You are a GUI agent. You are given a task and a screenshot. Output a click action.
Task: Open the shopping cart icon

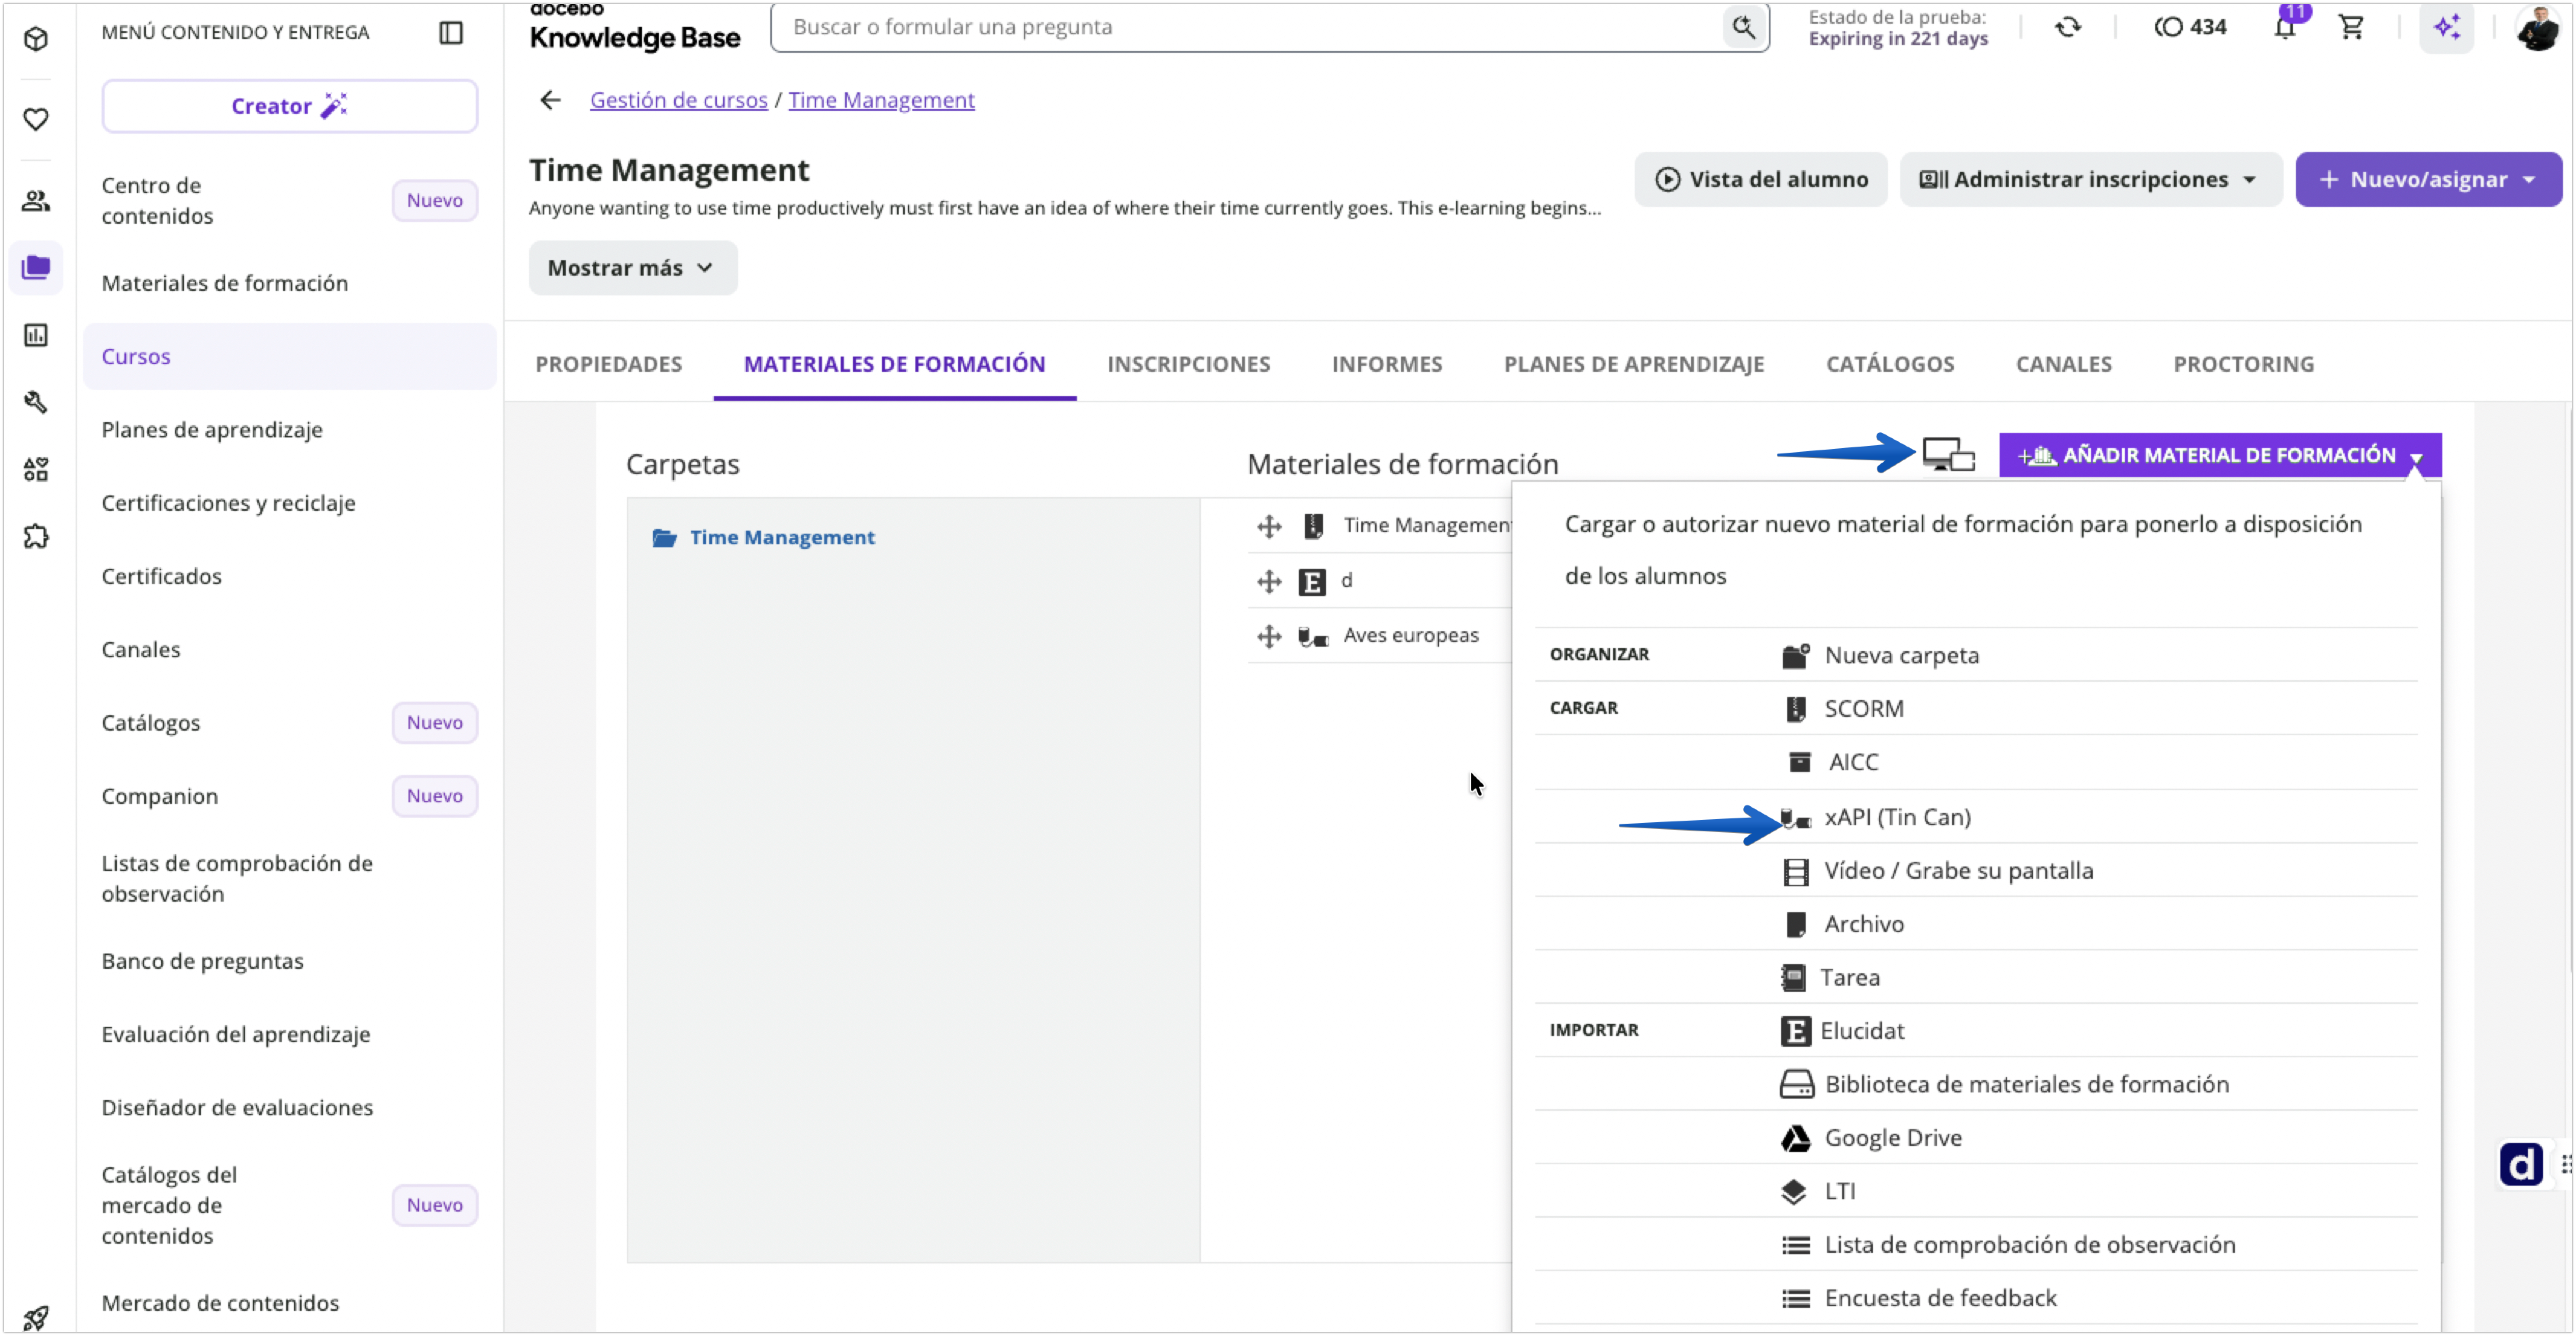pos(2351,27)
